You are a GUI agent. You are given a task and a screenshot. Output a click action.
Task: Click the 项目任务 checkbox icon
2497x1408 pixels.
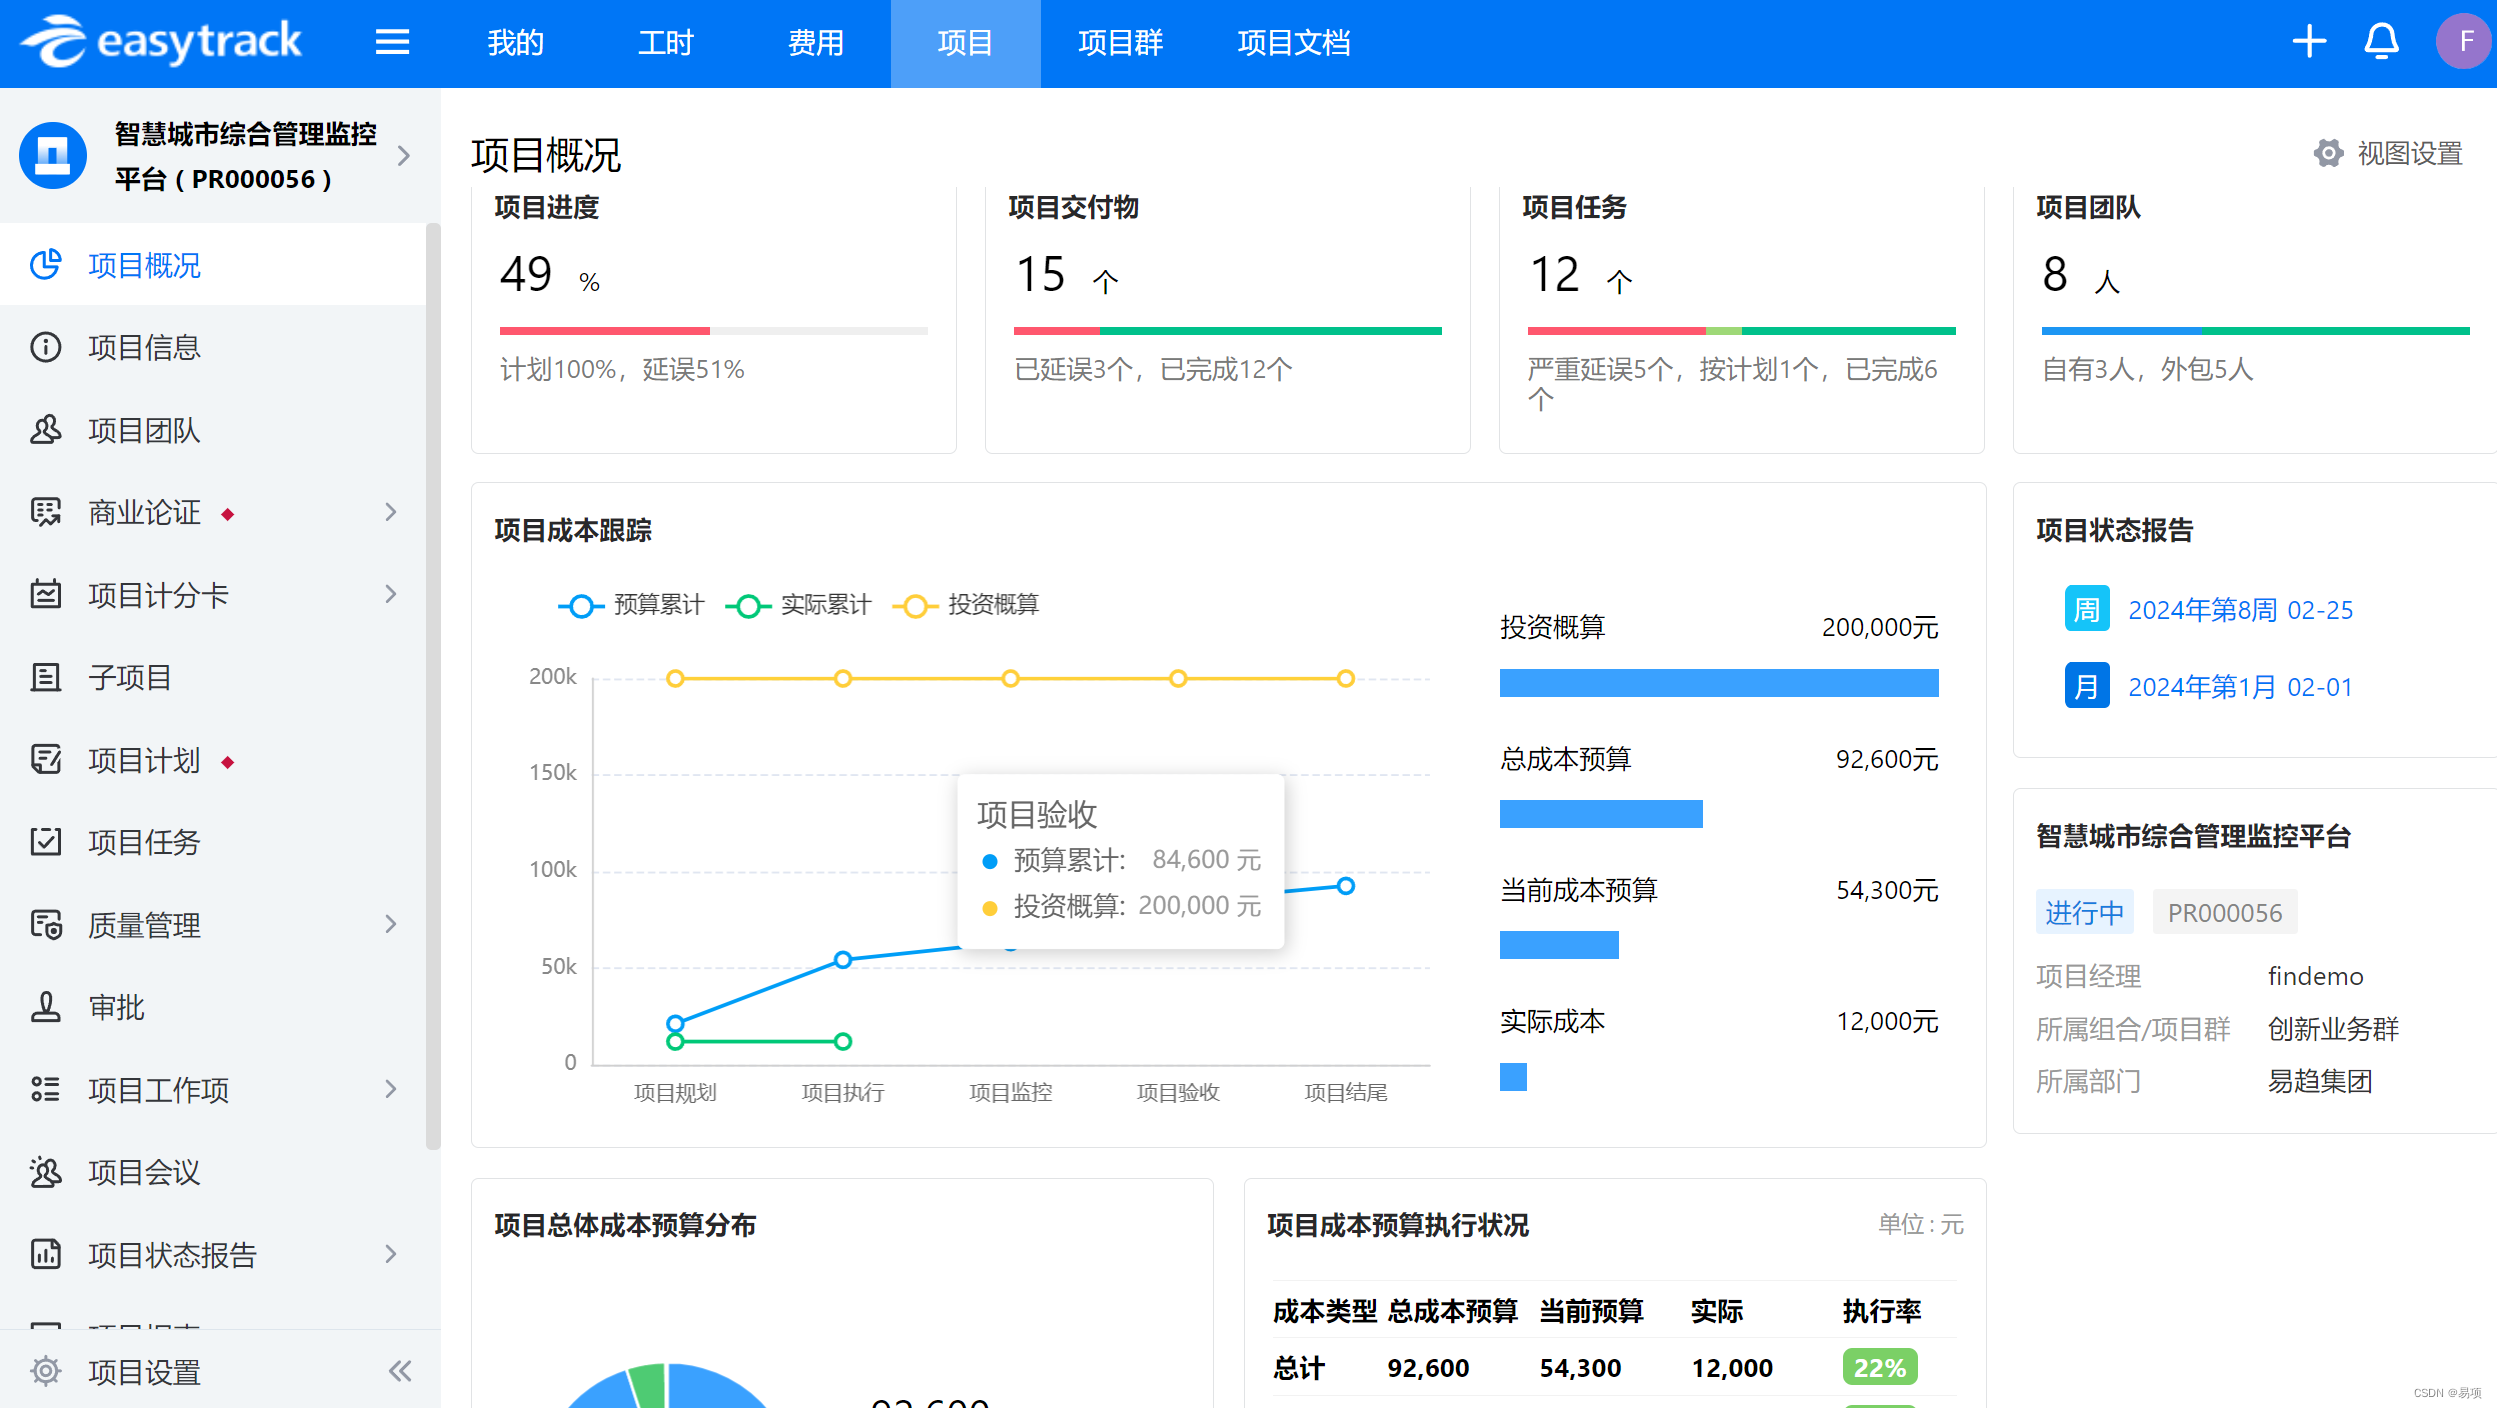pyautogui.click(x=46, y=842)
